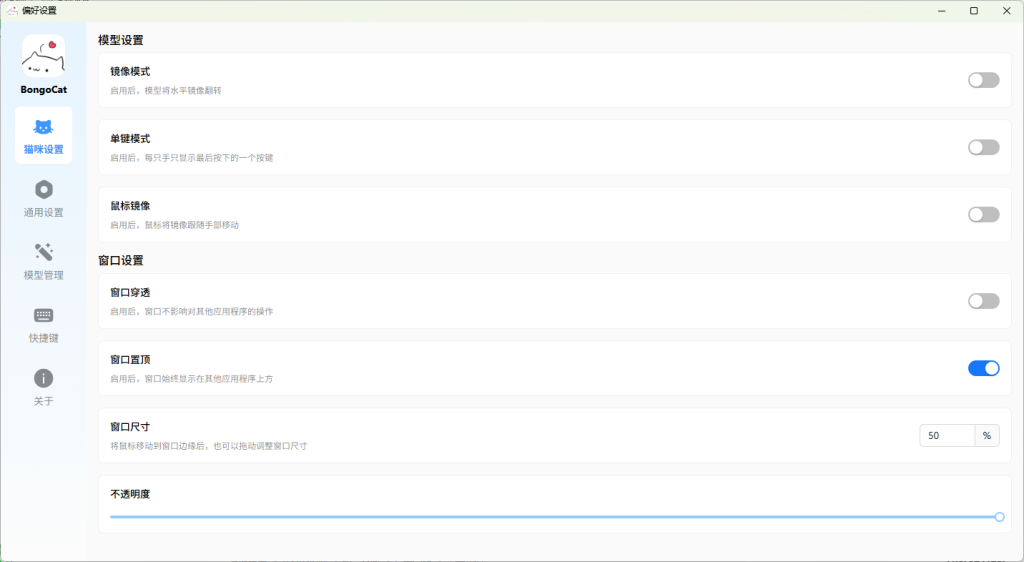Click the 窗口尺寸 input showing 50
1024x562 pixels.
[x=946, y=436]
